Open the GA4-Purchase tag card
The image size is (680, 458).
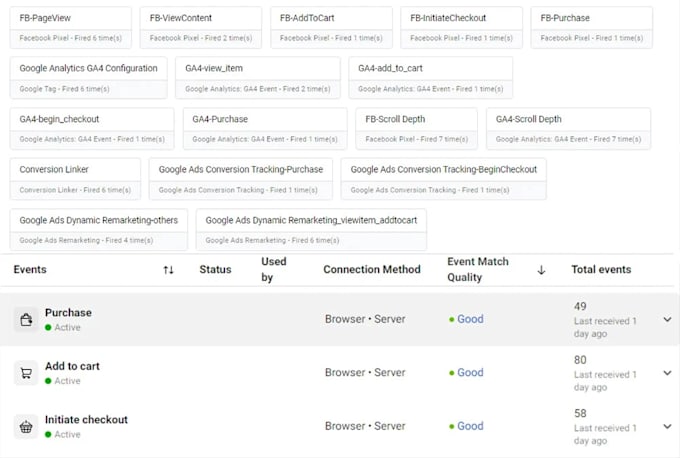point(265,128)
